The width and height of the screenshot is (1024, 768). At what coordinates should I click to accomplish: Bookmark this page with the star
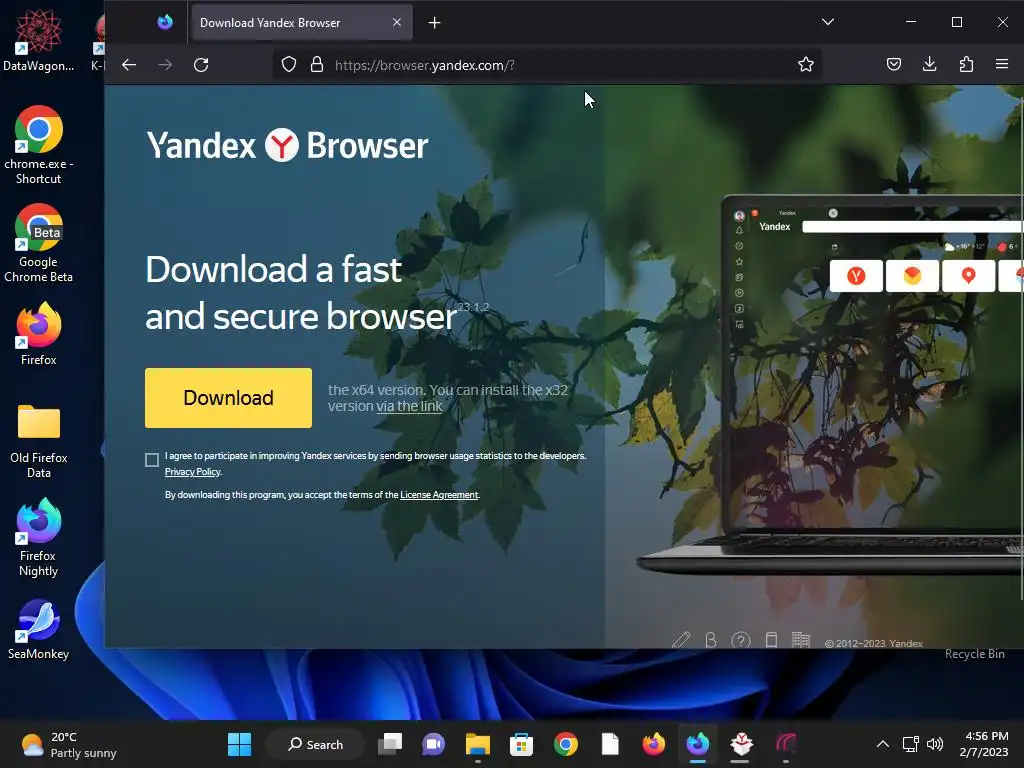point(806,65)
